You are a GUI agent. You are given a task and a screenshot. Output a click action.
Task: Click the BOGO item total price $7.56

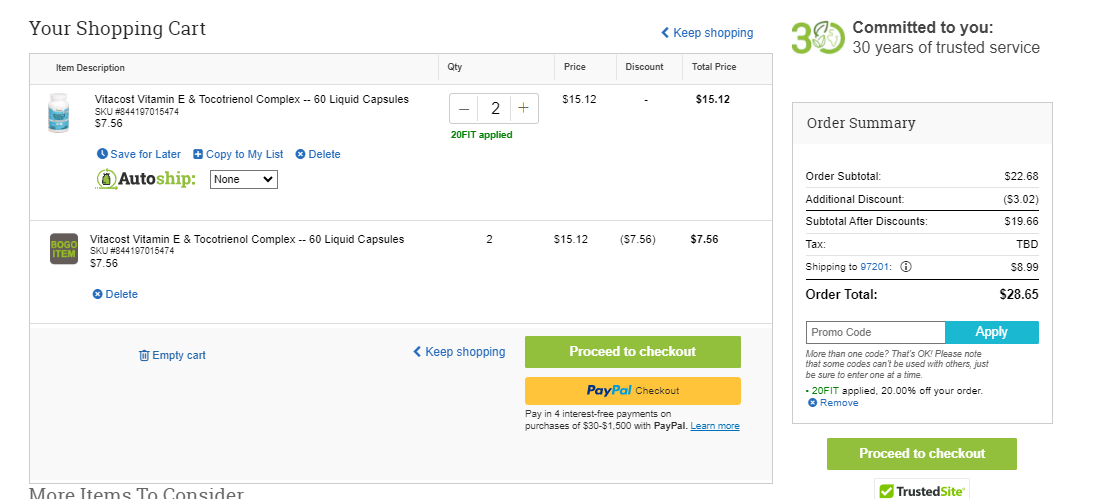(x=704, y=239)
